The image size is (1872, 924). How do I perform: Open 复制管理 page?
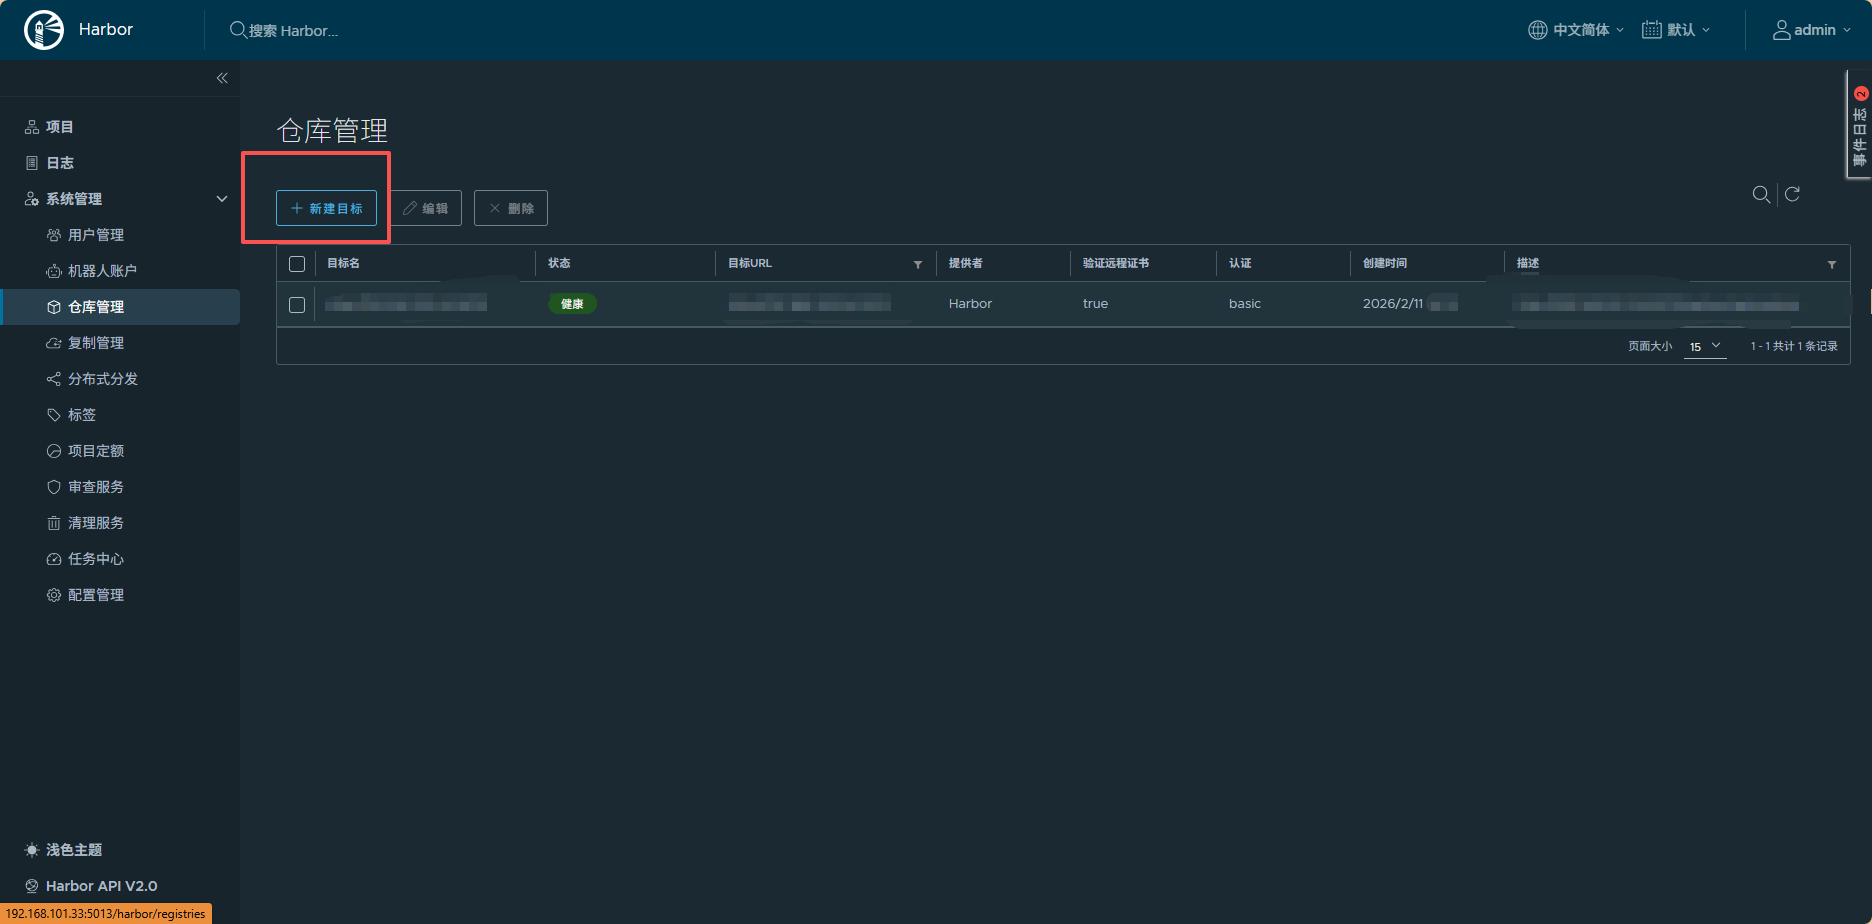click(x=96, y=343)
